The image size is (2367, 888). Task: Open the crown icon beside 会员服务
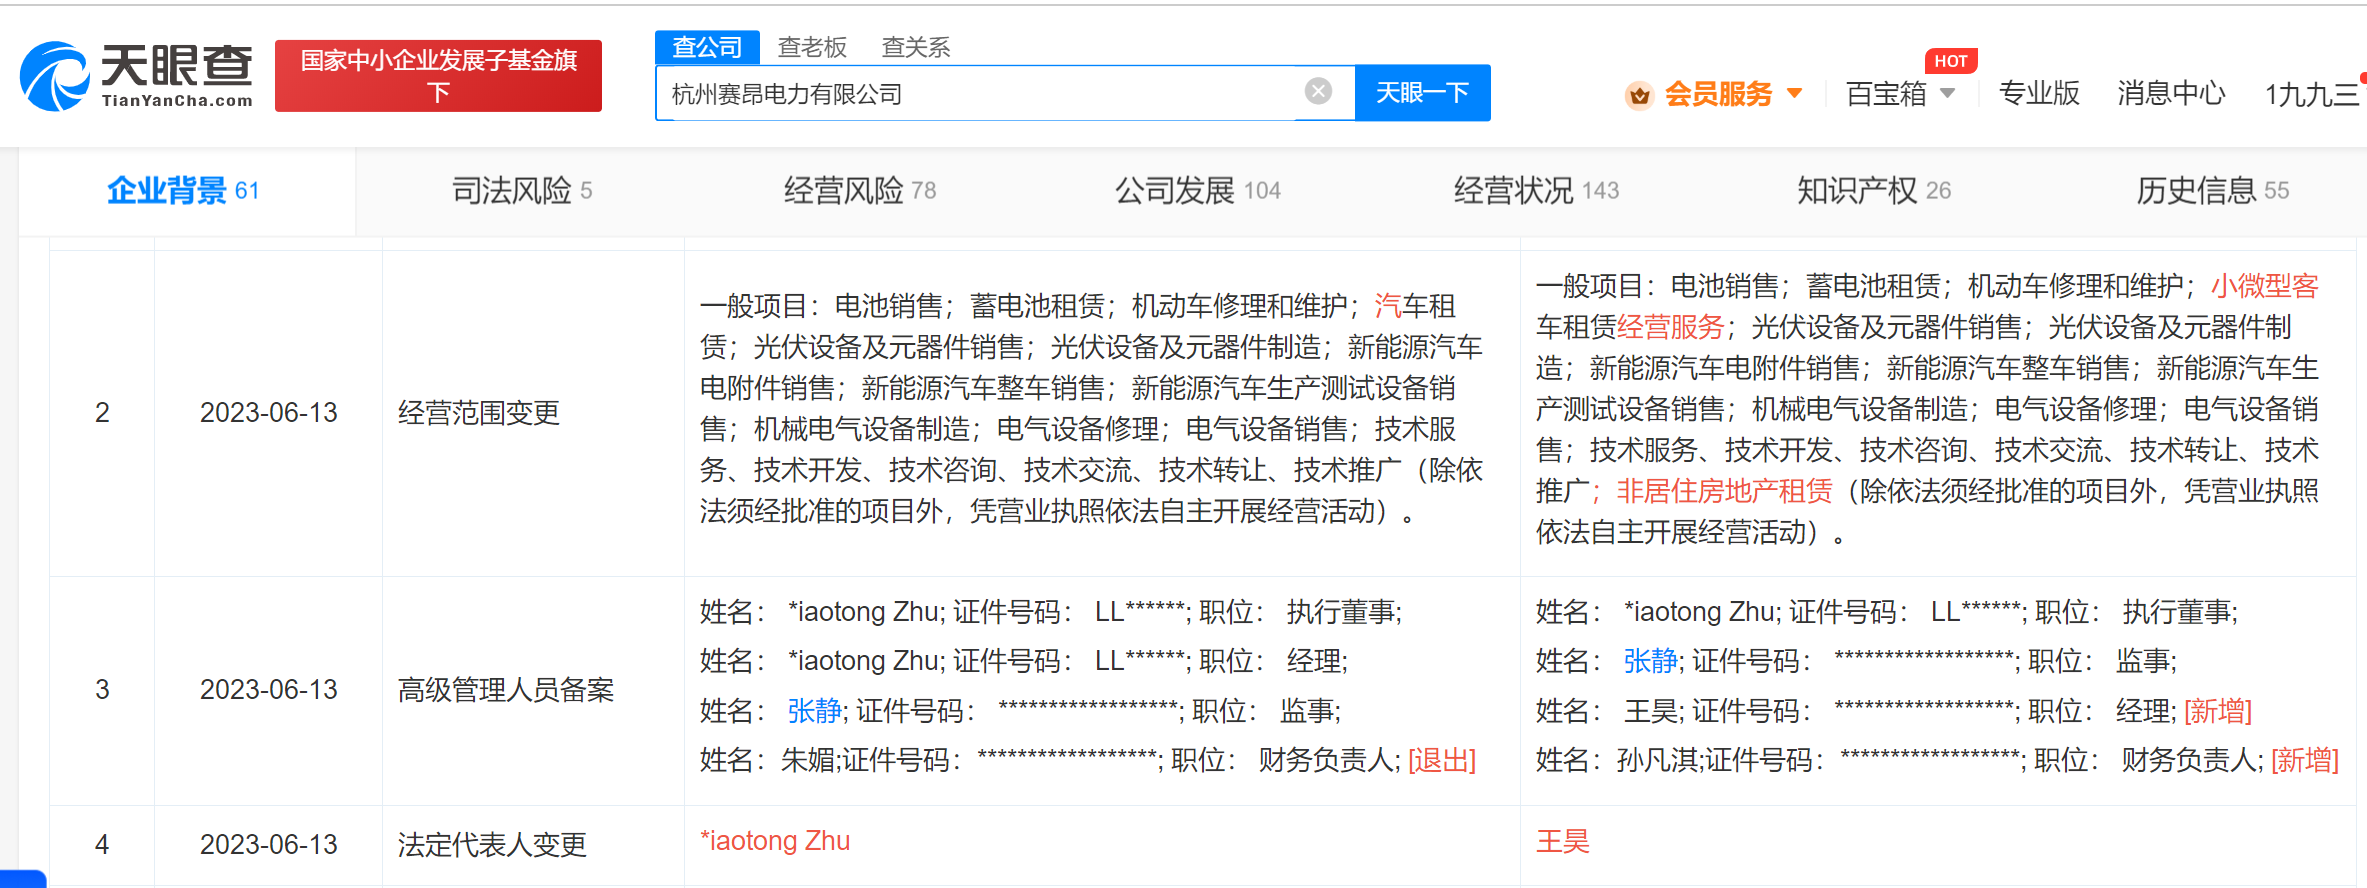point(1639,95)
